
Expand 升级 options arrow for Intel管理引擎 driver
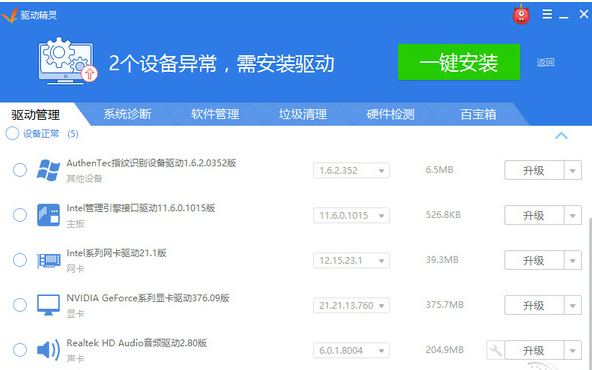[x=573, y=215]
